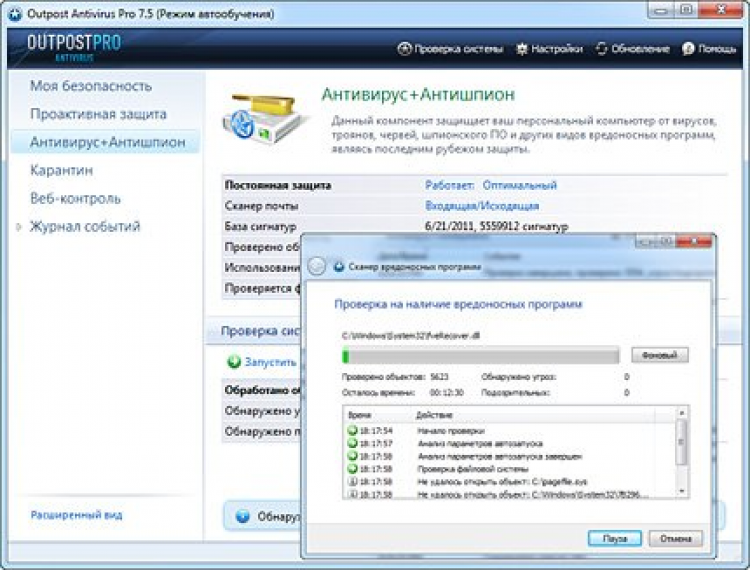Screen dimensions: 750x570
Task: Click the Действие column header in the log
Action: coord(434,415)
